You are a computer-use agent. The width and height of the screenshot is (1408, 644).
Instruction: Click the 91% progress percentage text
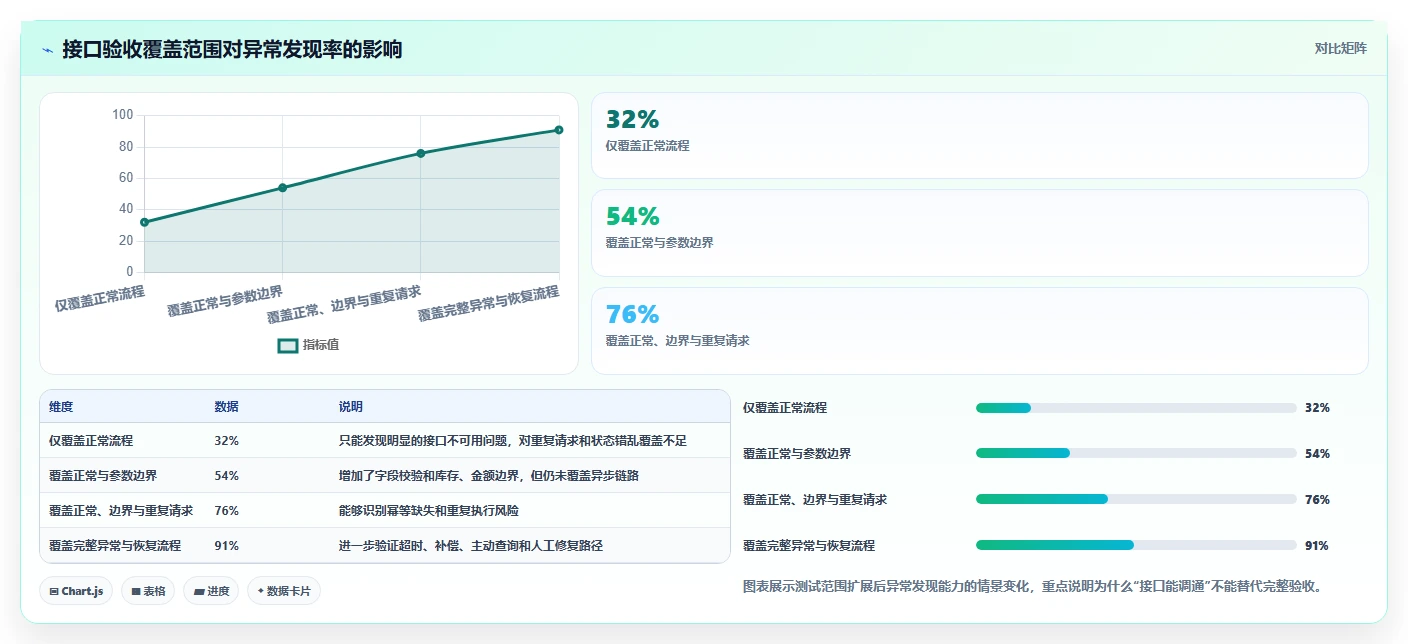(x=1317, y=545)
